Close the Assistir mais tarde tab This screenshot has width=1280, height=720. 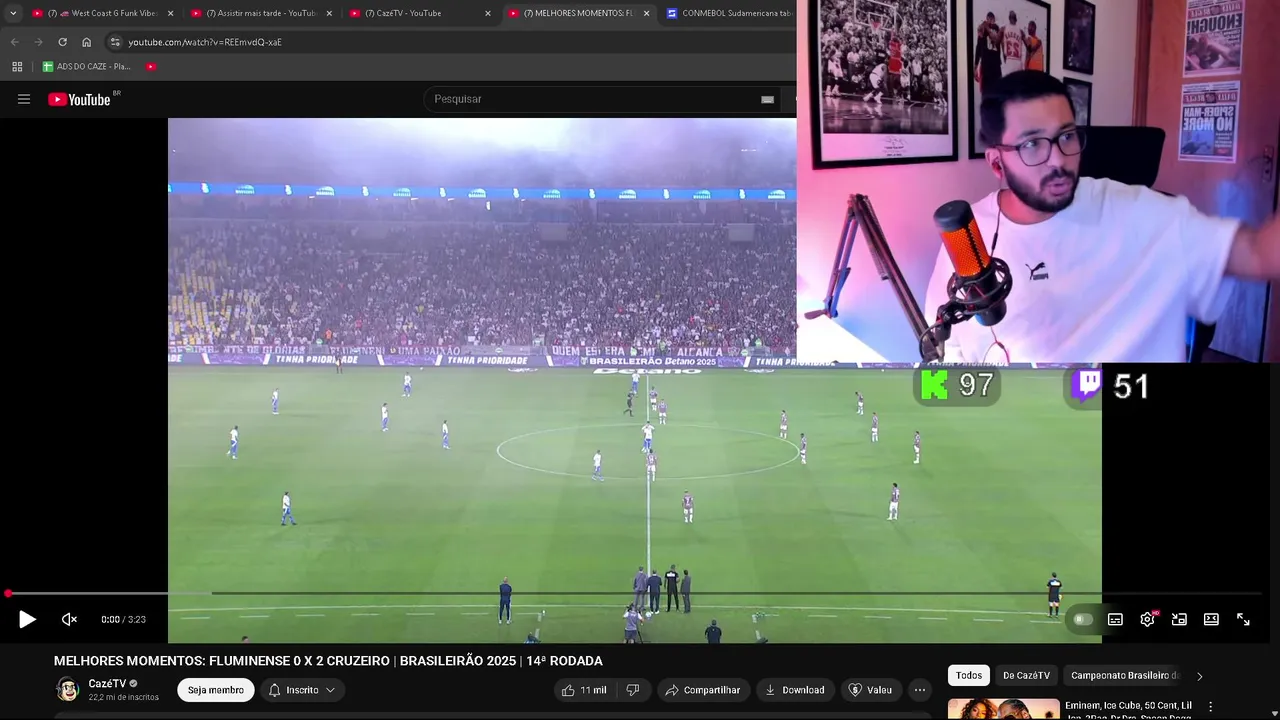329,13
